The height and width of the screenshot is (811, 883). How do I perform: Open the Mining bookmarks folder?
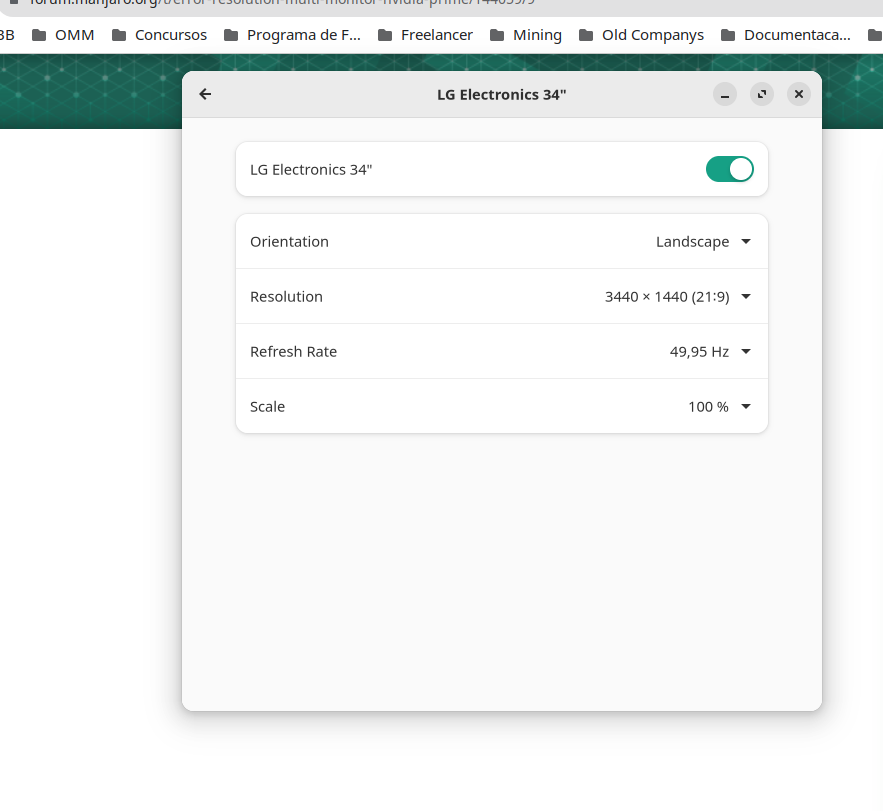tap(525, 35)
